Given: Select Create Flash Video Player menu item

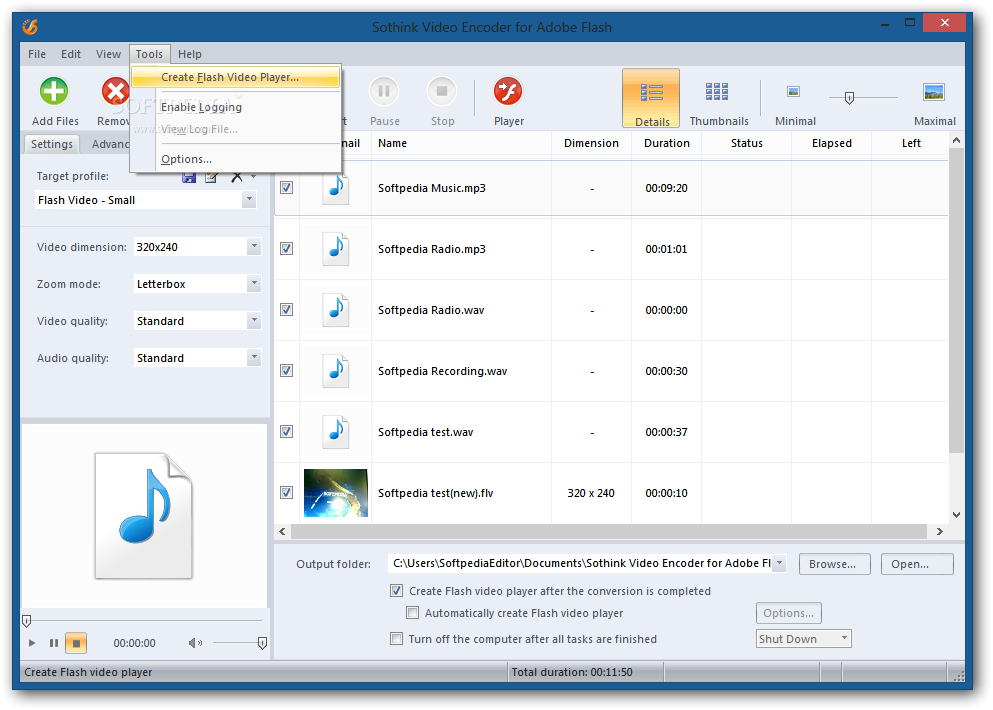Looking at the screenshot, I should [235, 77].
